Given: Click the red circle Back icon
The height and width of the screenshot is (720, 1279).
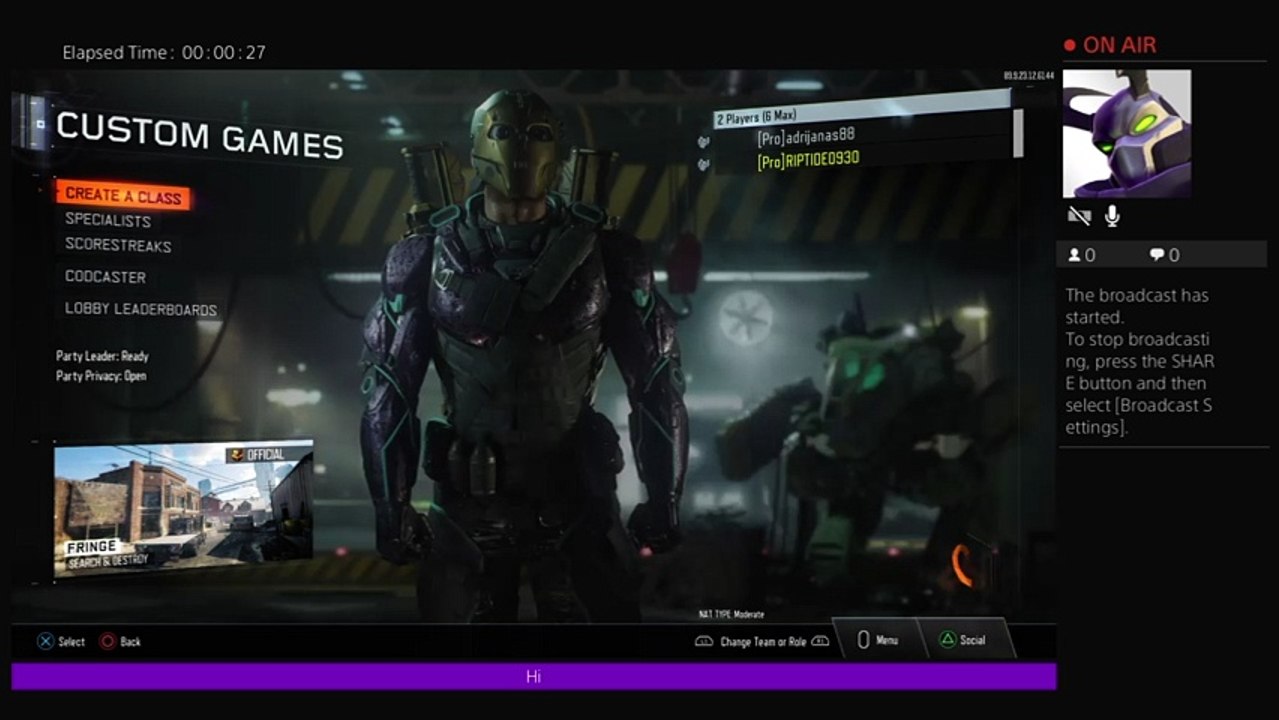Looking at the screenshot, I should coord(108,641).
